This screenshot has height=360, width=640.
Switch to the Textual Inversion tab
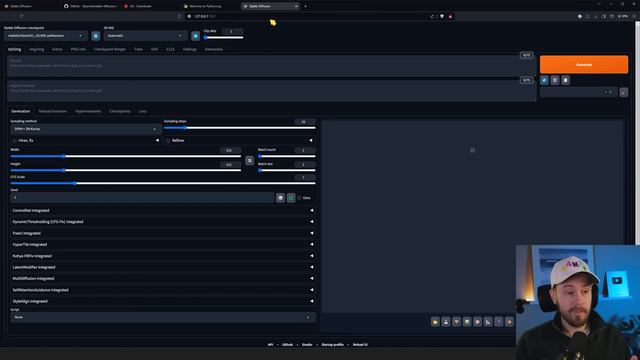click(53, 111)
